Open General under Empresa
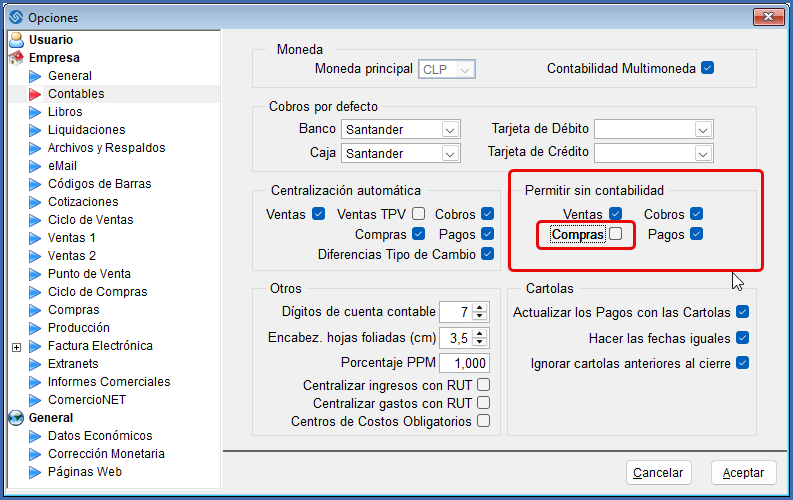Image resolution: width=793 pixels, height=500 pixels. point(70,76)
